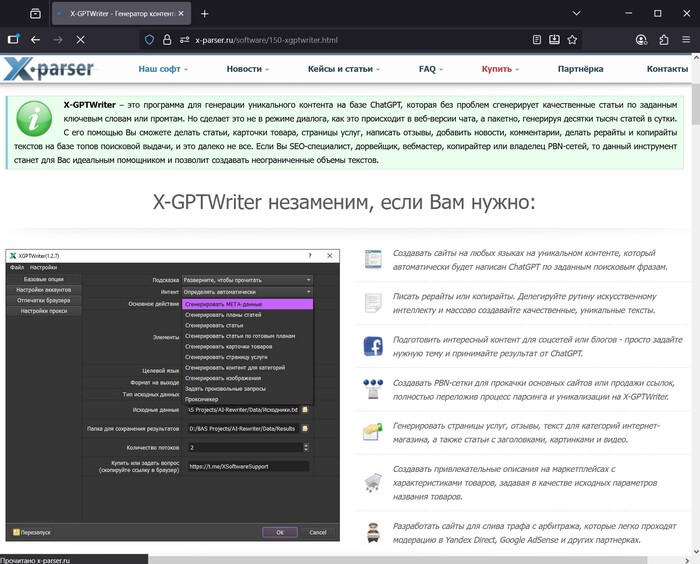Choose Задать произвольные запросы option

point(247,389)
